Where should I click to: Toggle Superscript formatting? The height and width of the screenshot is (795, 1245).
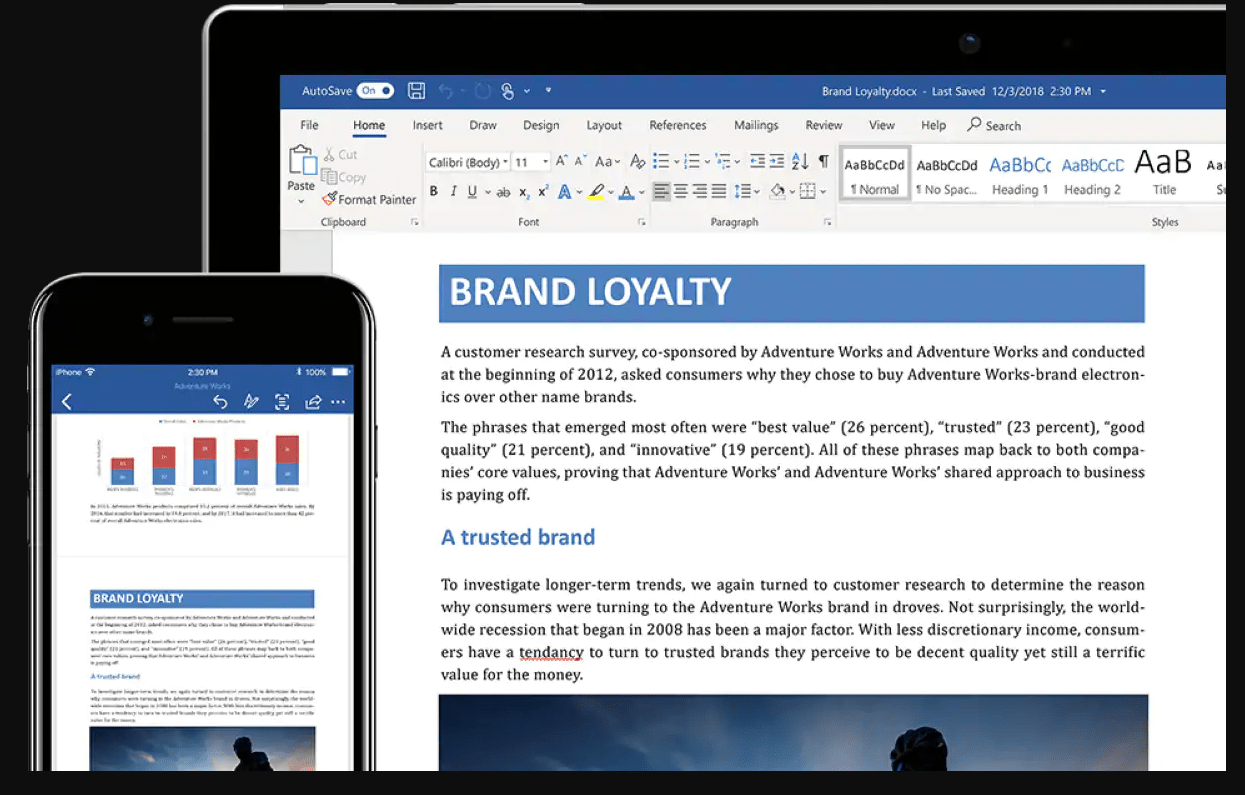(x=543, y=192)
